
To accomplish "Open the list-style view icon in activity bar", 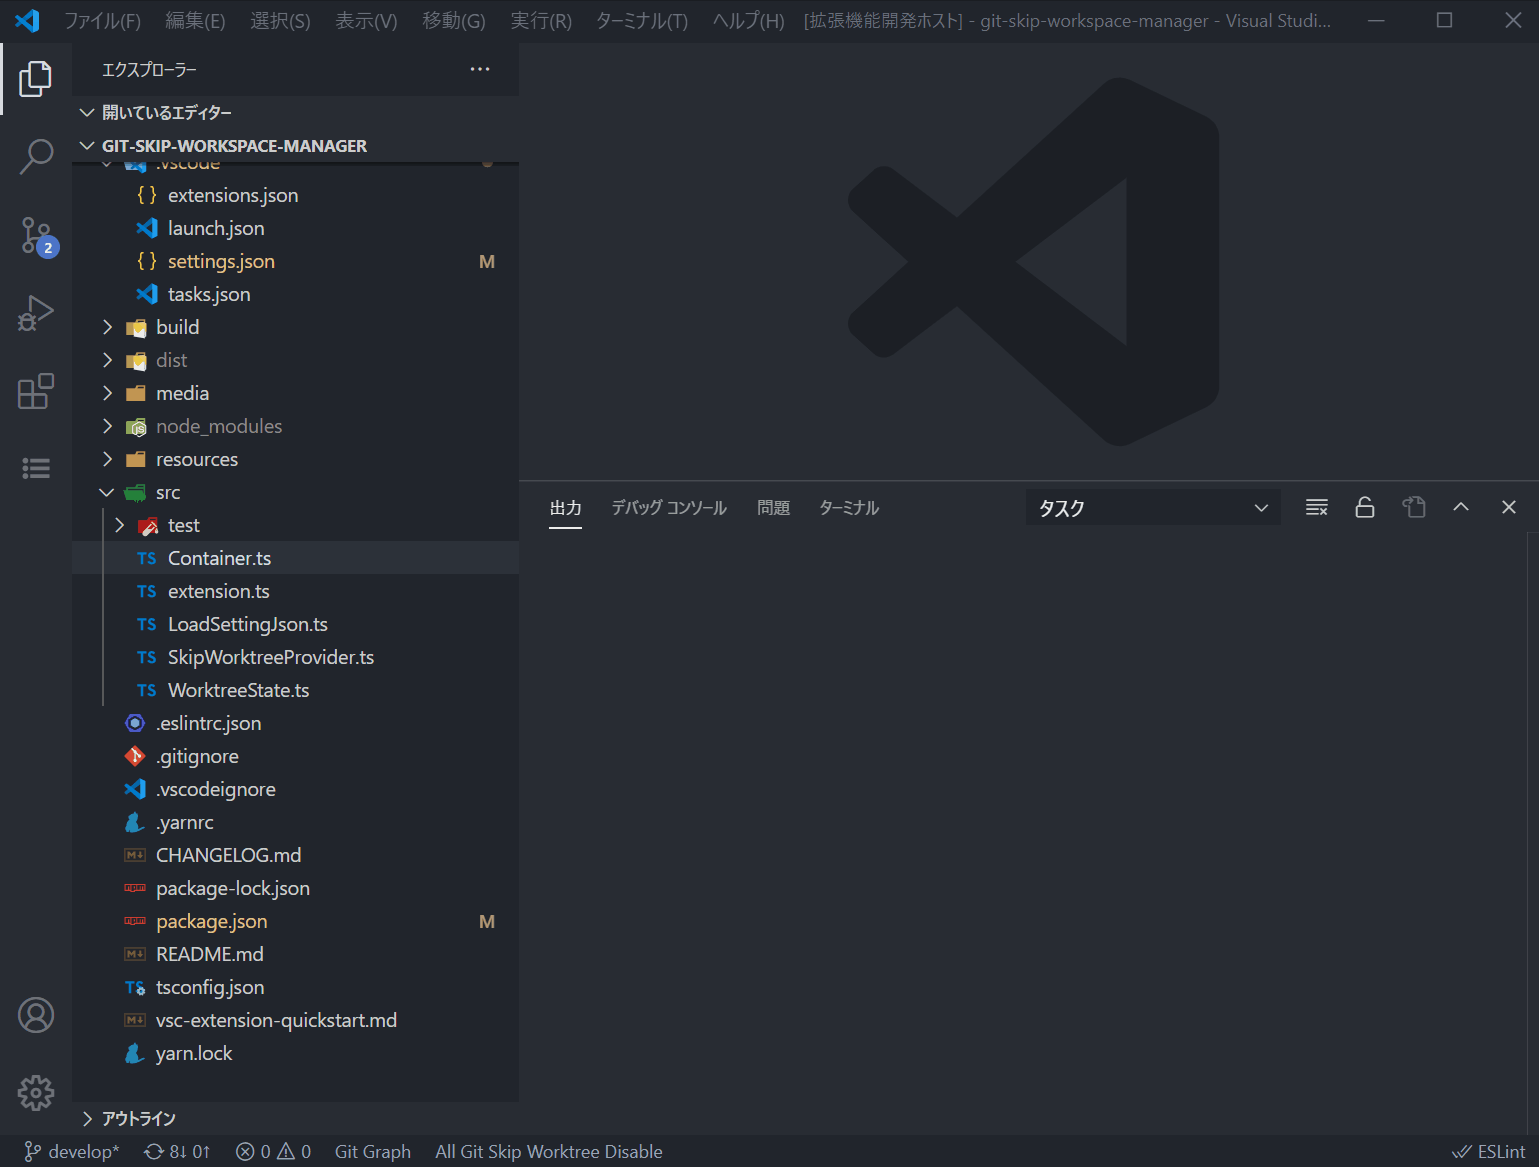I will coord(36,468).
